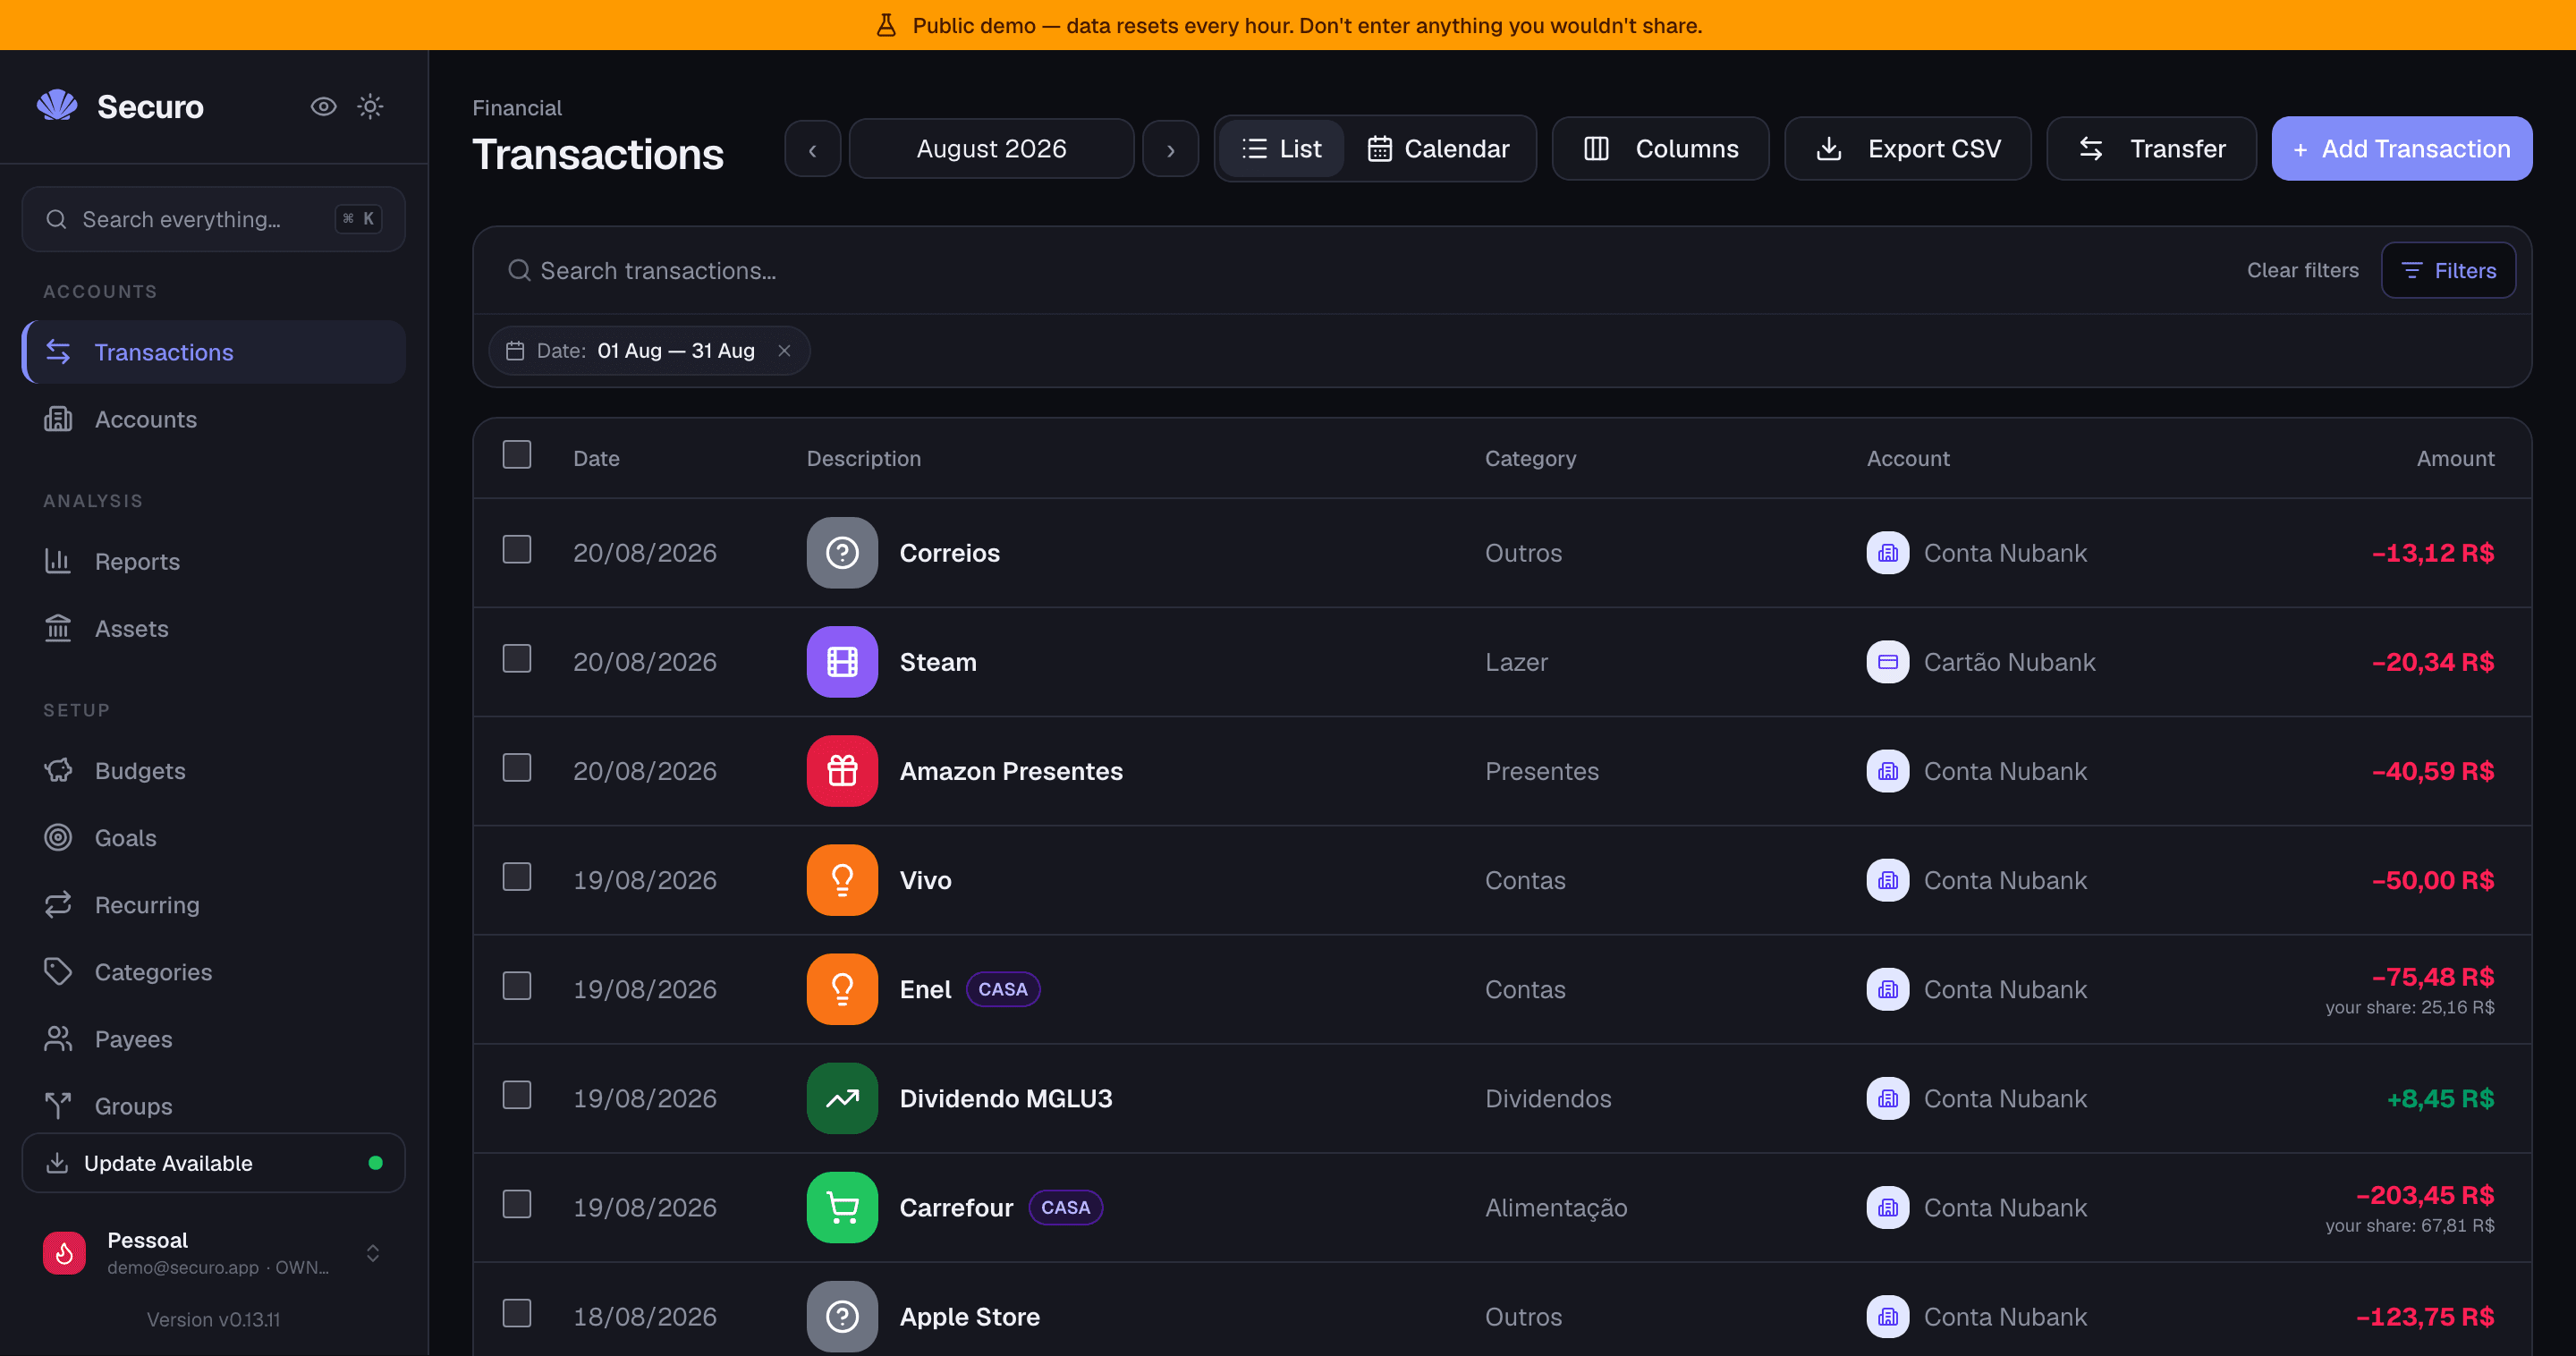Open the Columns selector

[1660, 149]
